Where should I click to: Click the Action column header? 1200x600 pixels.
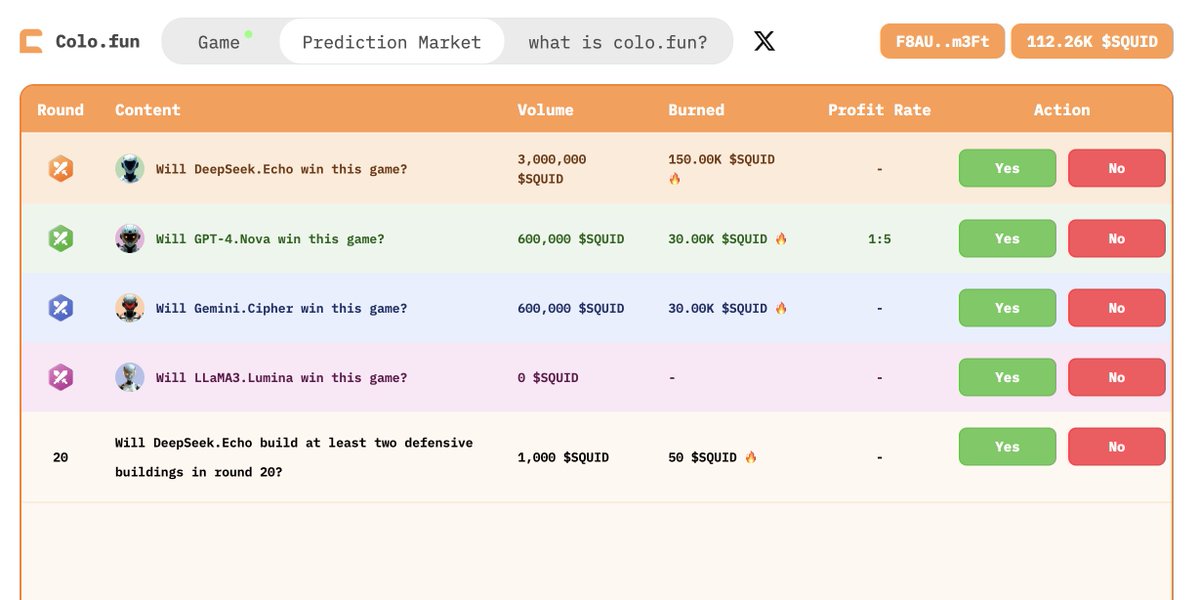coord(1062,110)
